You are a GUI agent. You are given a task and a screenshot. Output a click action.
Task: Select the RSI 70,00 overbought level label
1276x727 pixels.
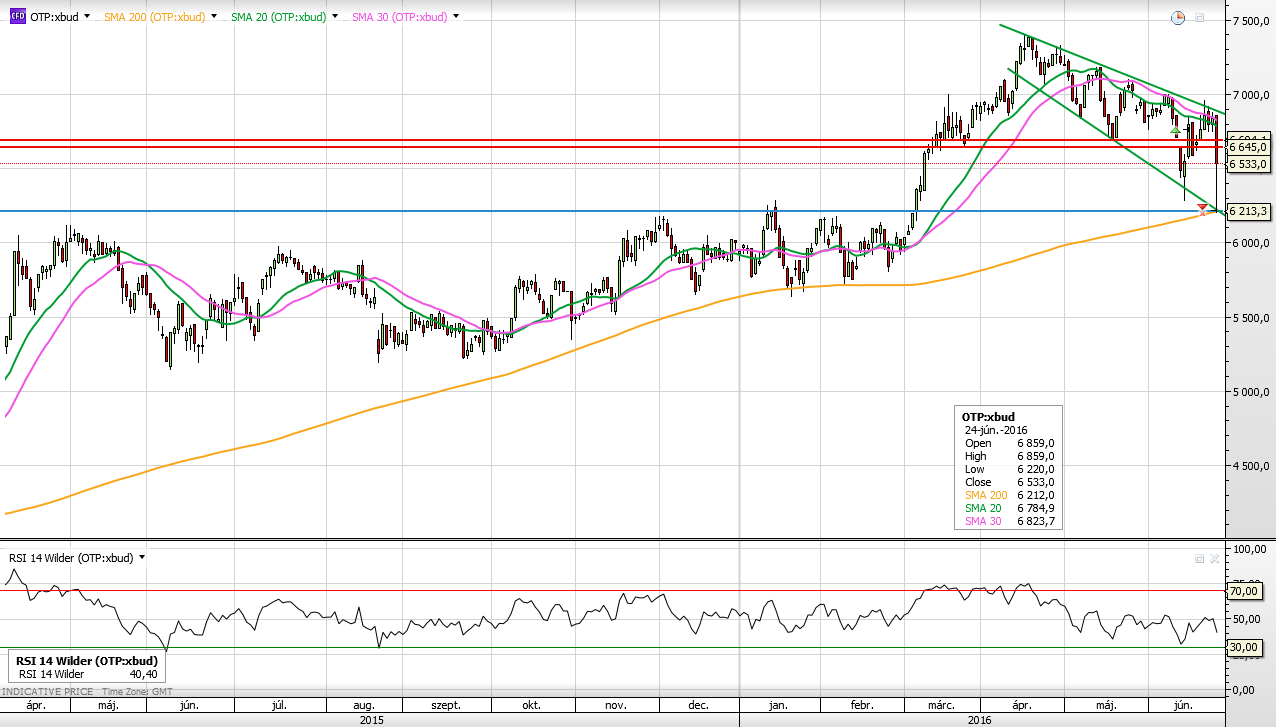click(1242, 591)
